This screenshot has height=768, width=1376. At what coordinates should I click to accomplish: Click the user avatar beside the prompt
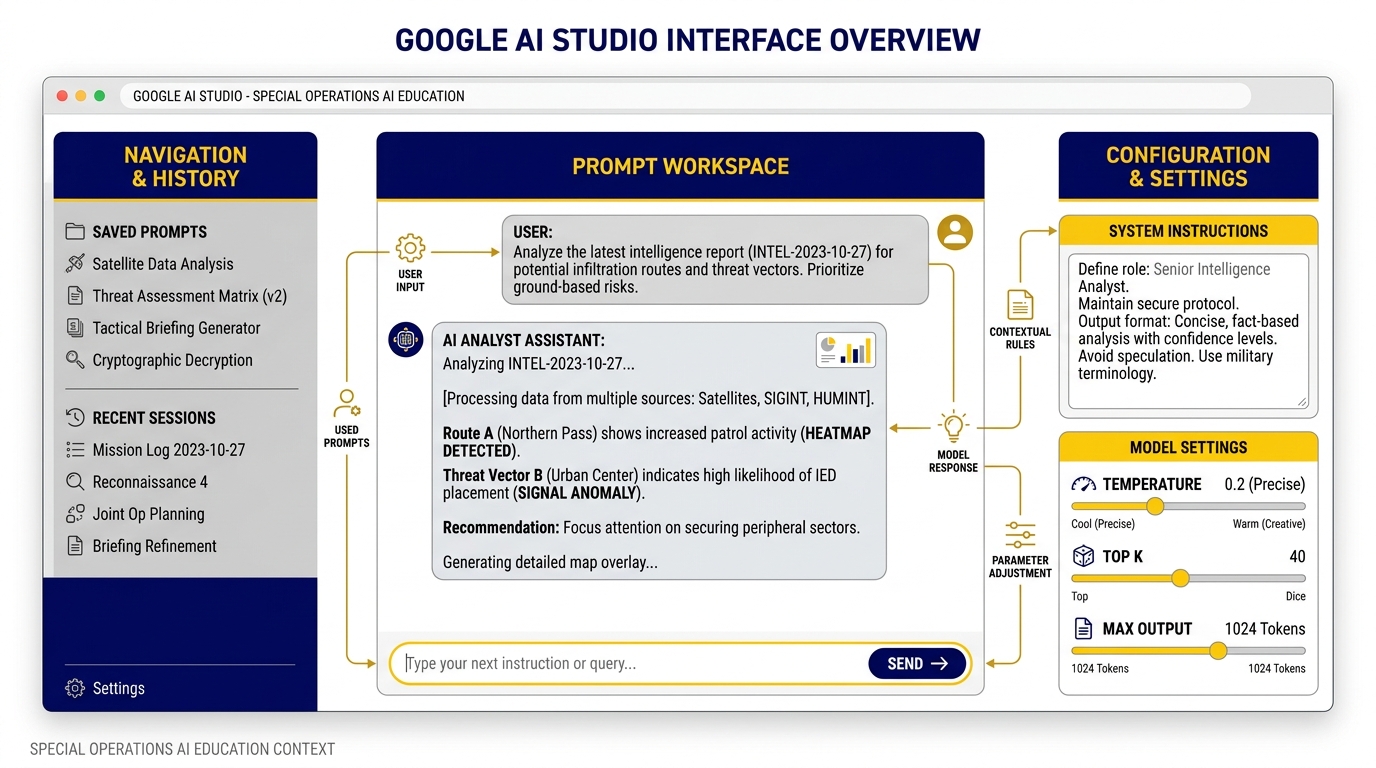pyautogui.click(x=955, y=231)
